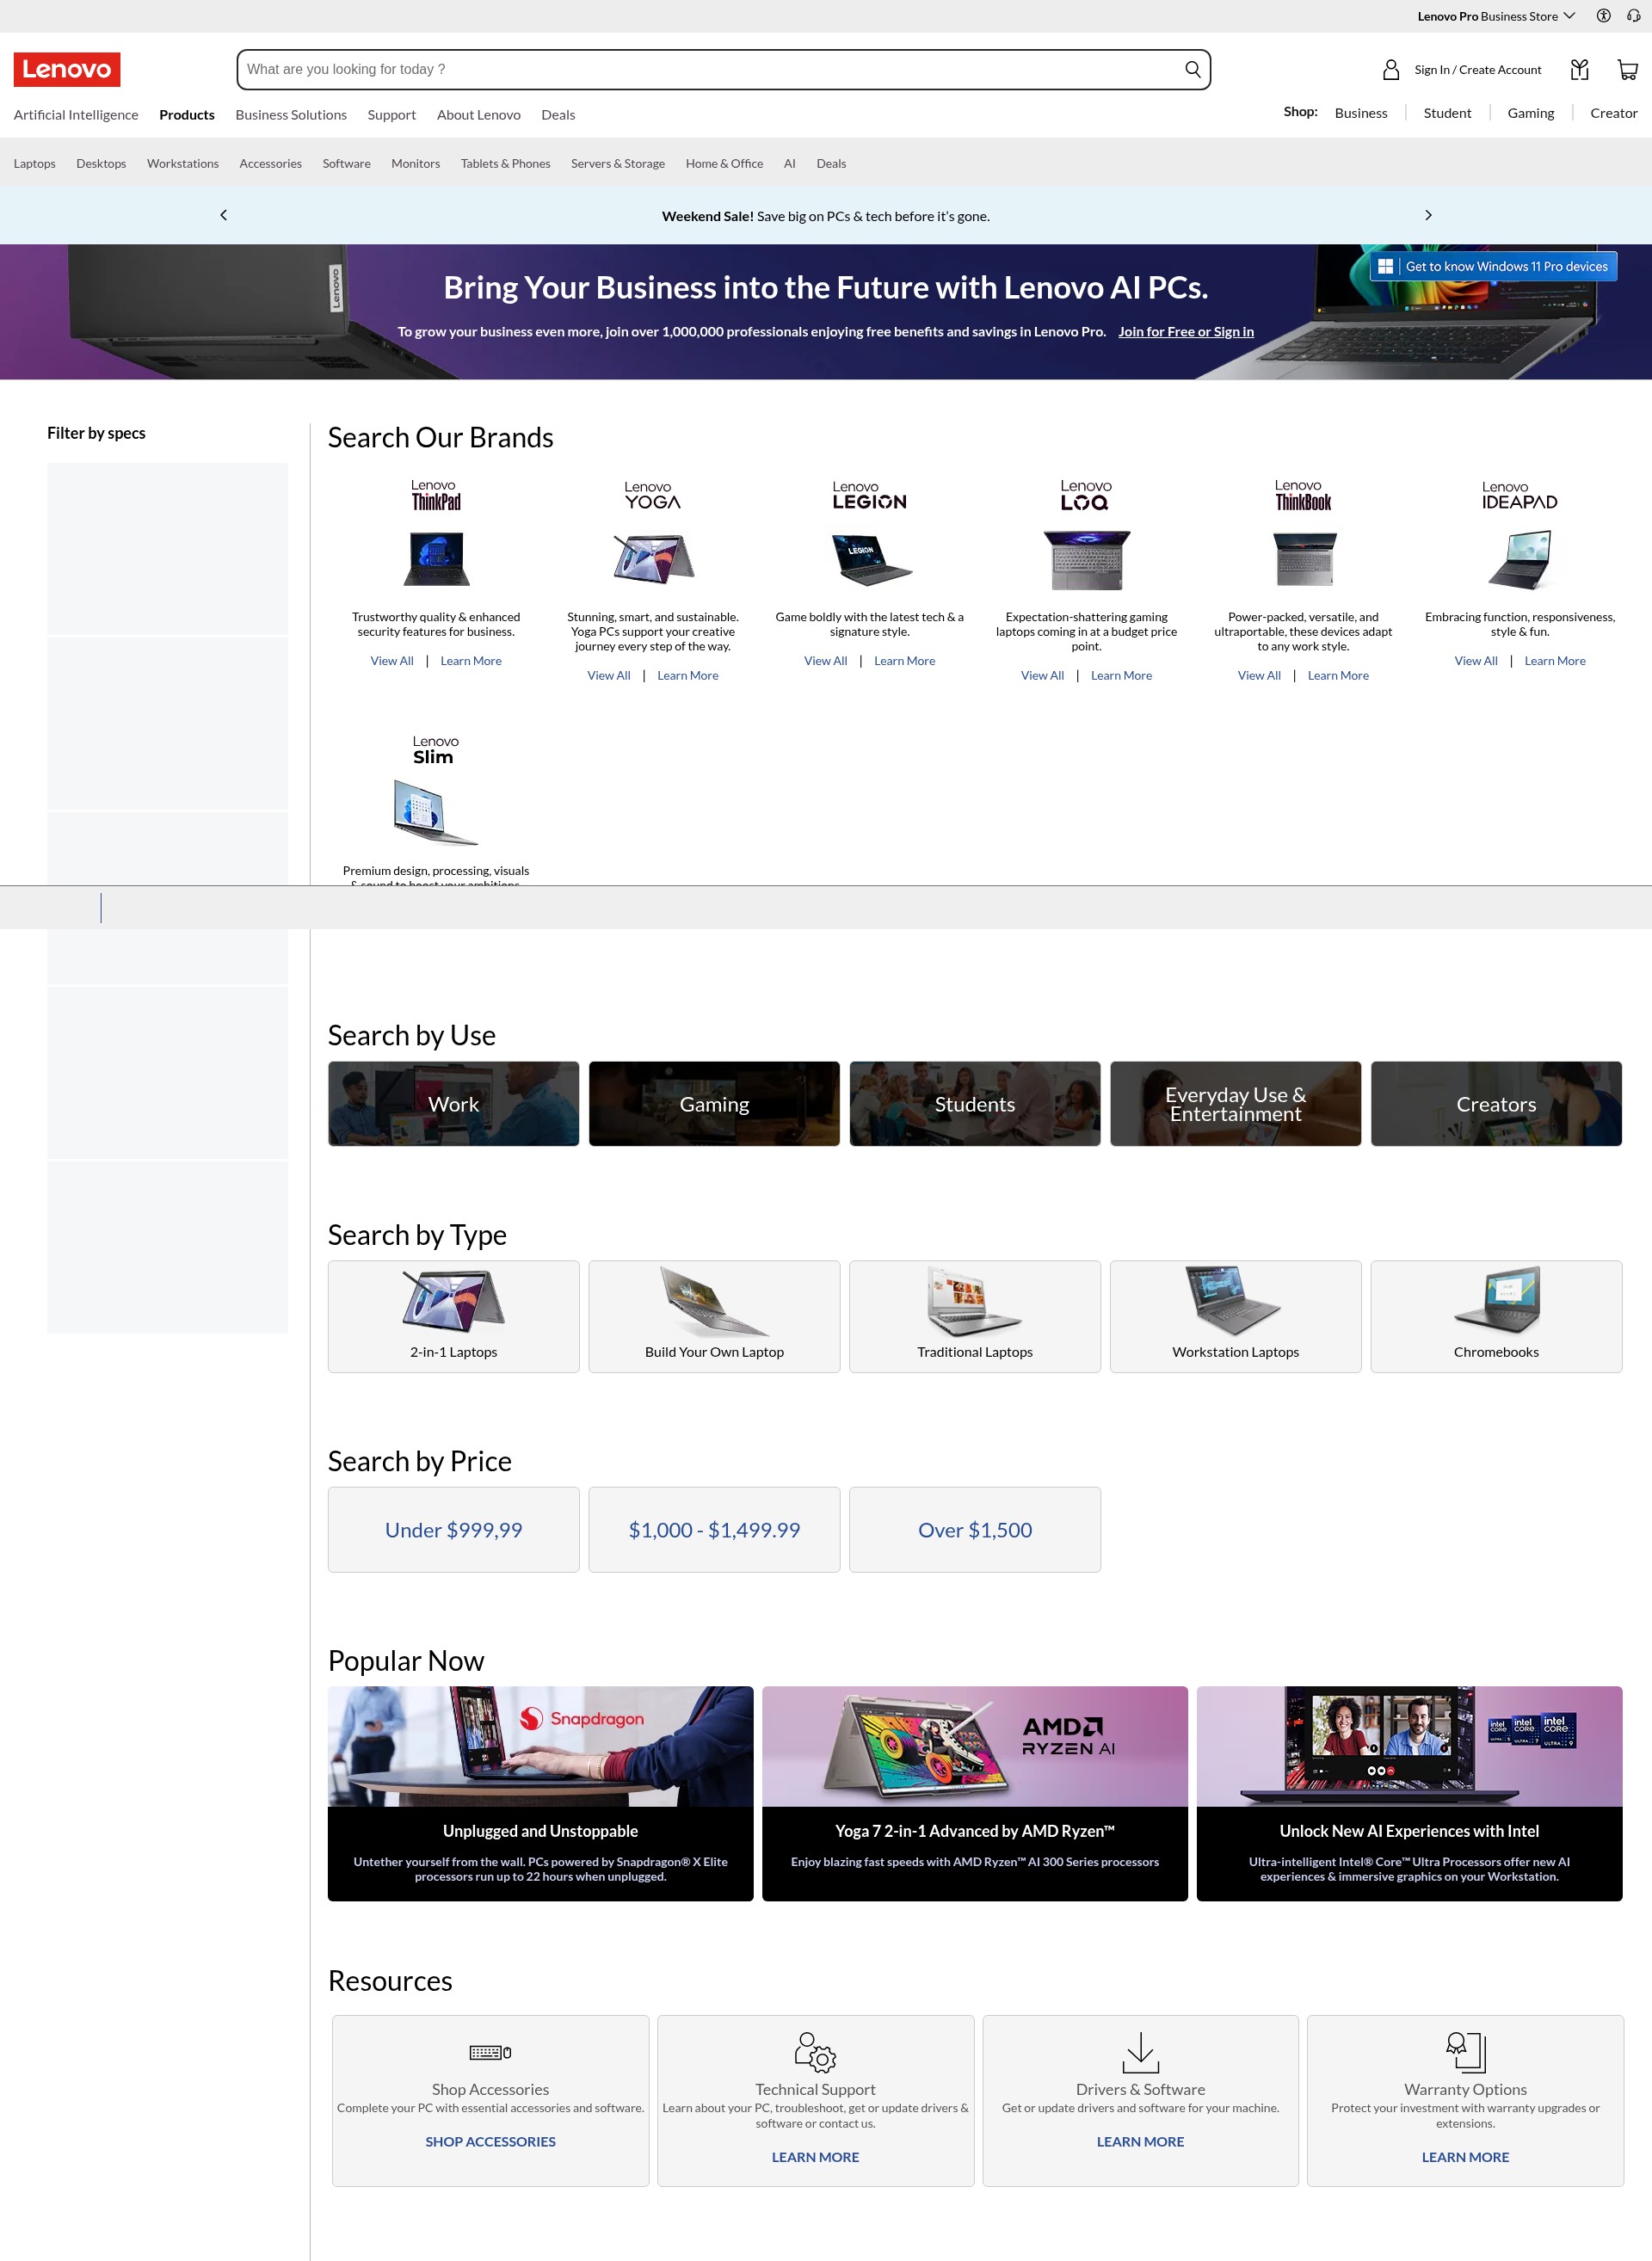
Task: Click View All under Legion
Action: click(826, 661)
